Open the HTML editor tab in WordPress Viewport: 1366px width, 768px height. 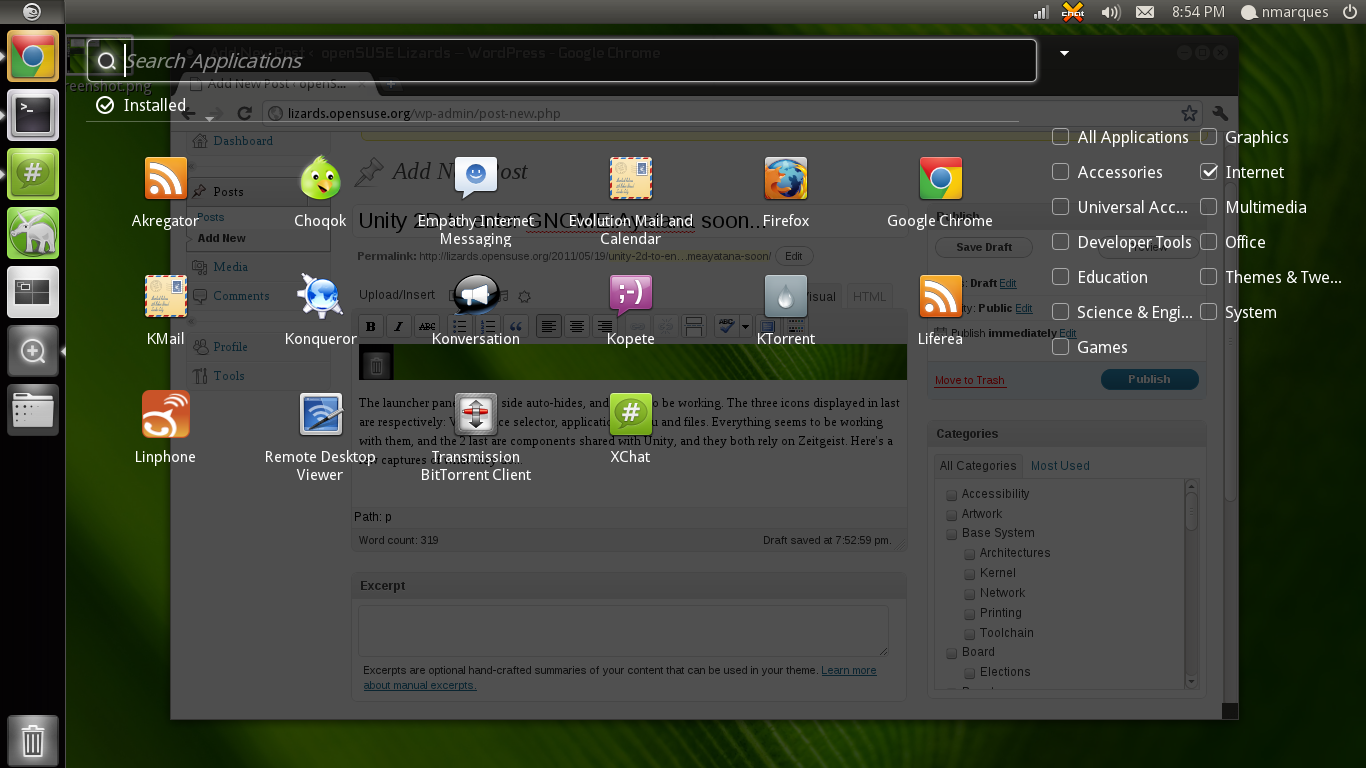pos(869,296)
